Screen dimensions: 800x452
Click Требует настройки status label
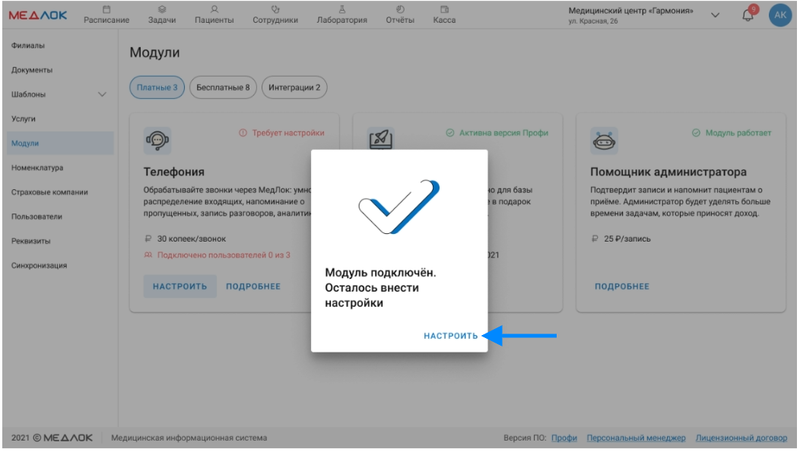pyautogui.click(x=282, y=133)
